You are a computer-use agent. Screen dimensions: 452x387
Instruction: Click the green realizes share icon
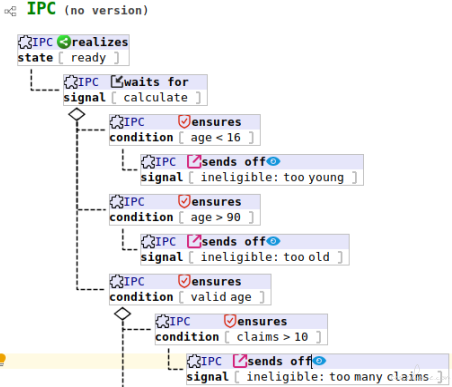(63, 42)
